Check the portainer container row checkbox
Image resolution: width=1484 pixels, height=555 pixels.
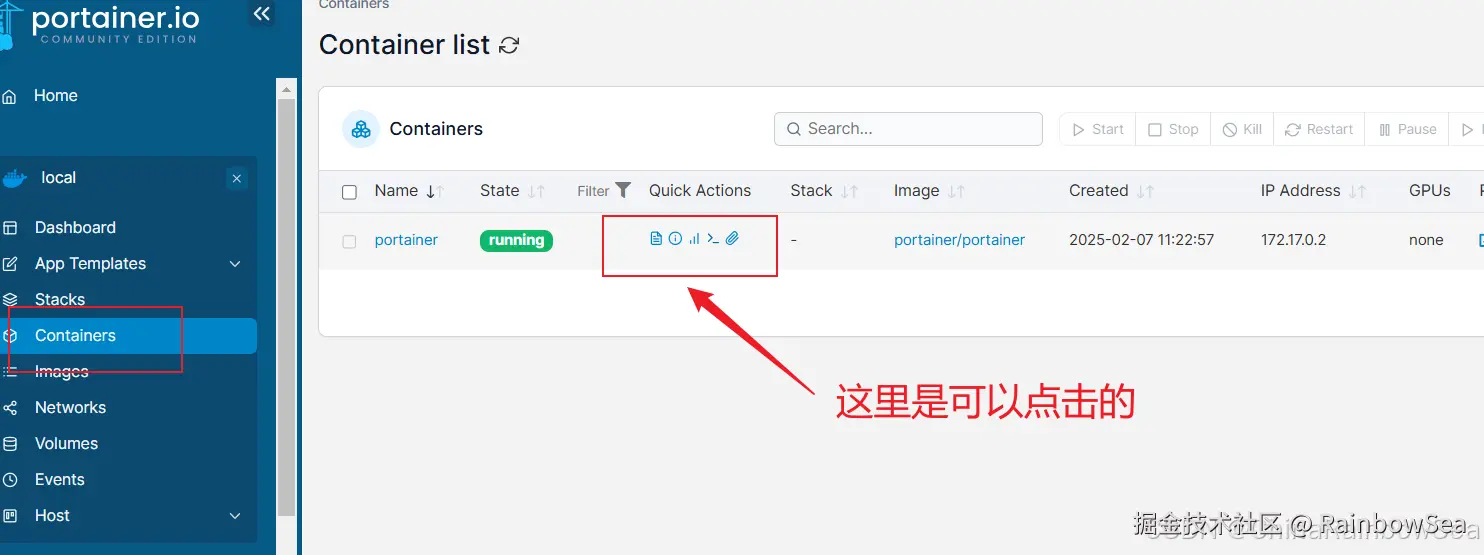tap(349, 241)
